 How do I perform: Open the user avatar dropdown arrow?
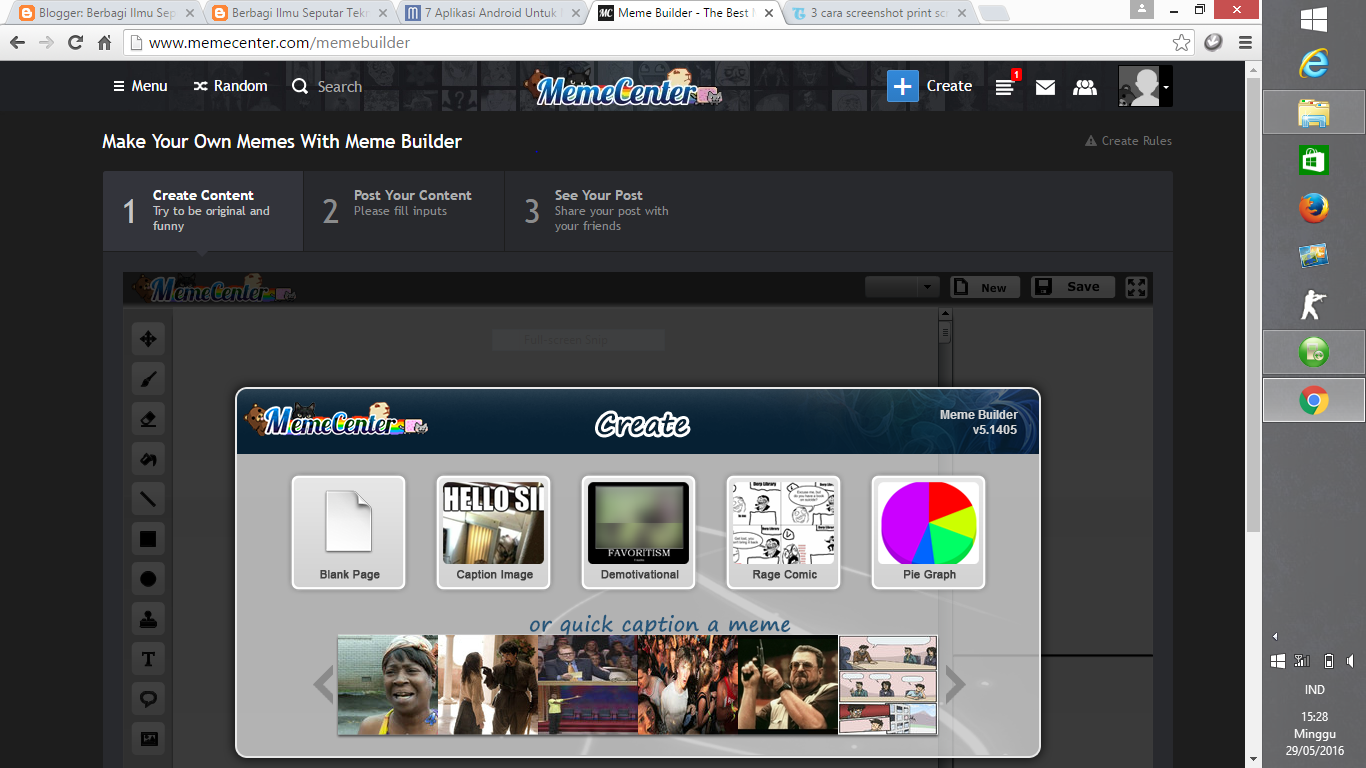pyautogui.click(x=1166, y=87)
